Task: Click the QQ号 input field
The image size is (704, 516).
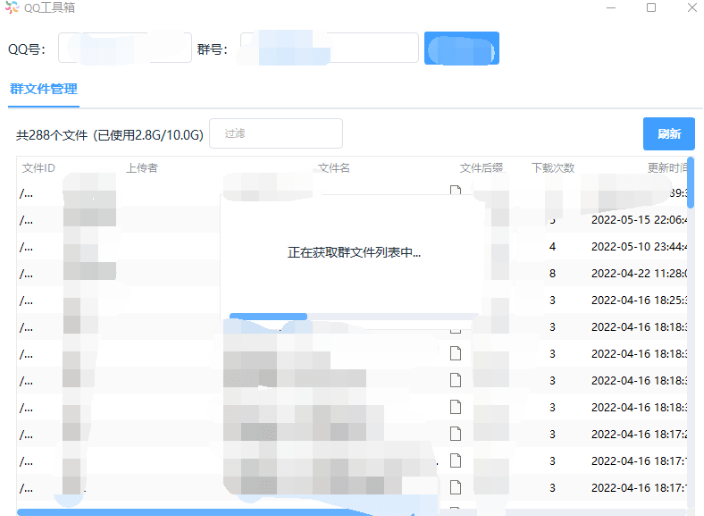Action: pyautogui.click(x=125, y=48)
